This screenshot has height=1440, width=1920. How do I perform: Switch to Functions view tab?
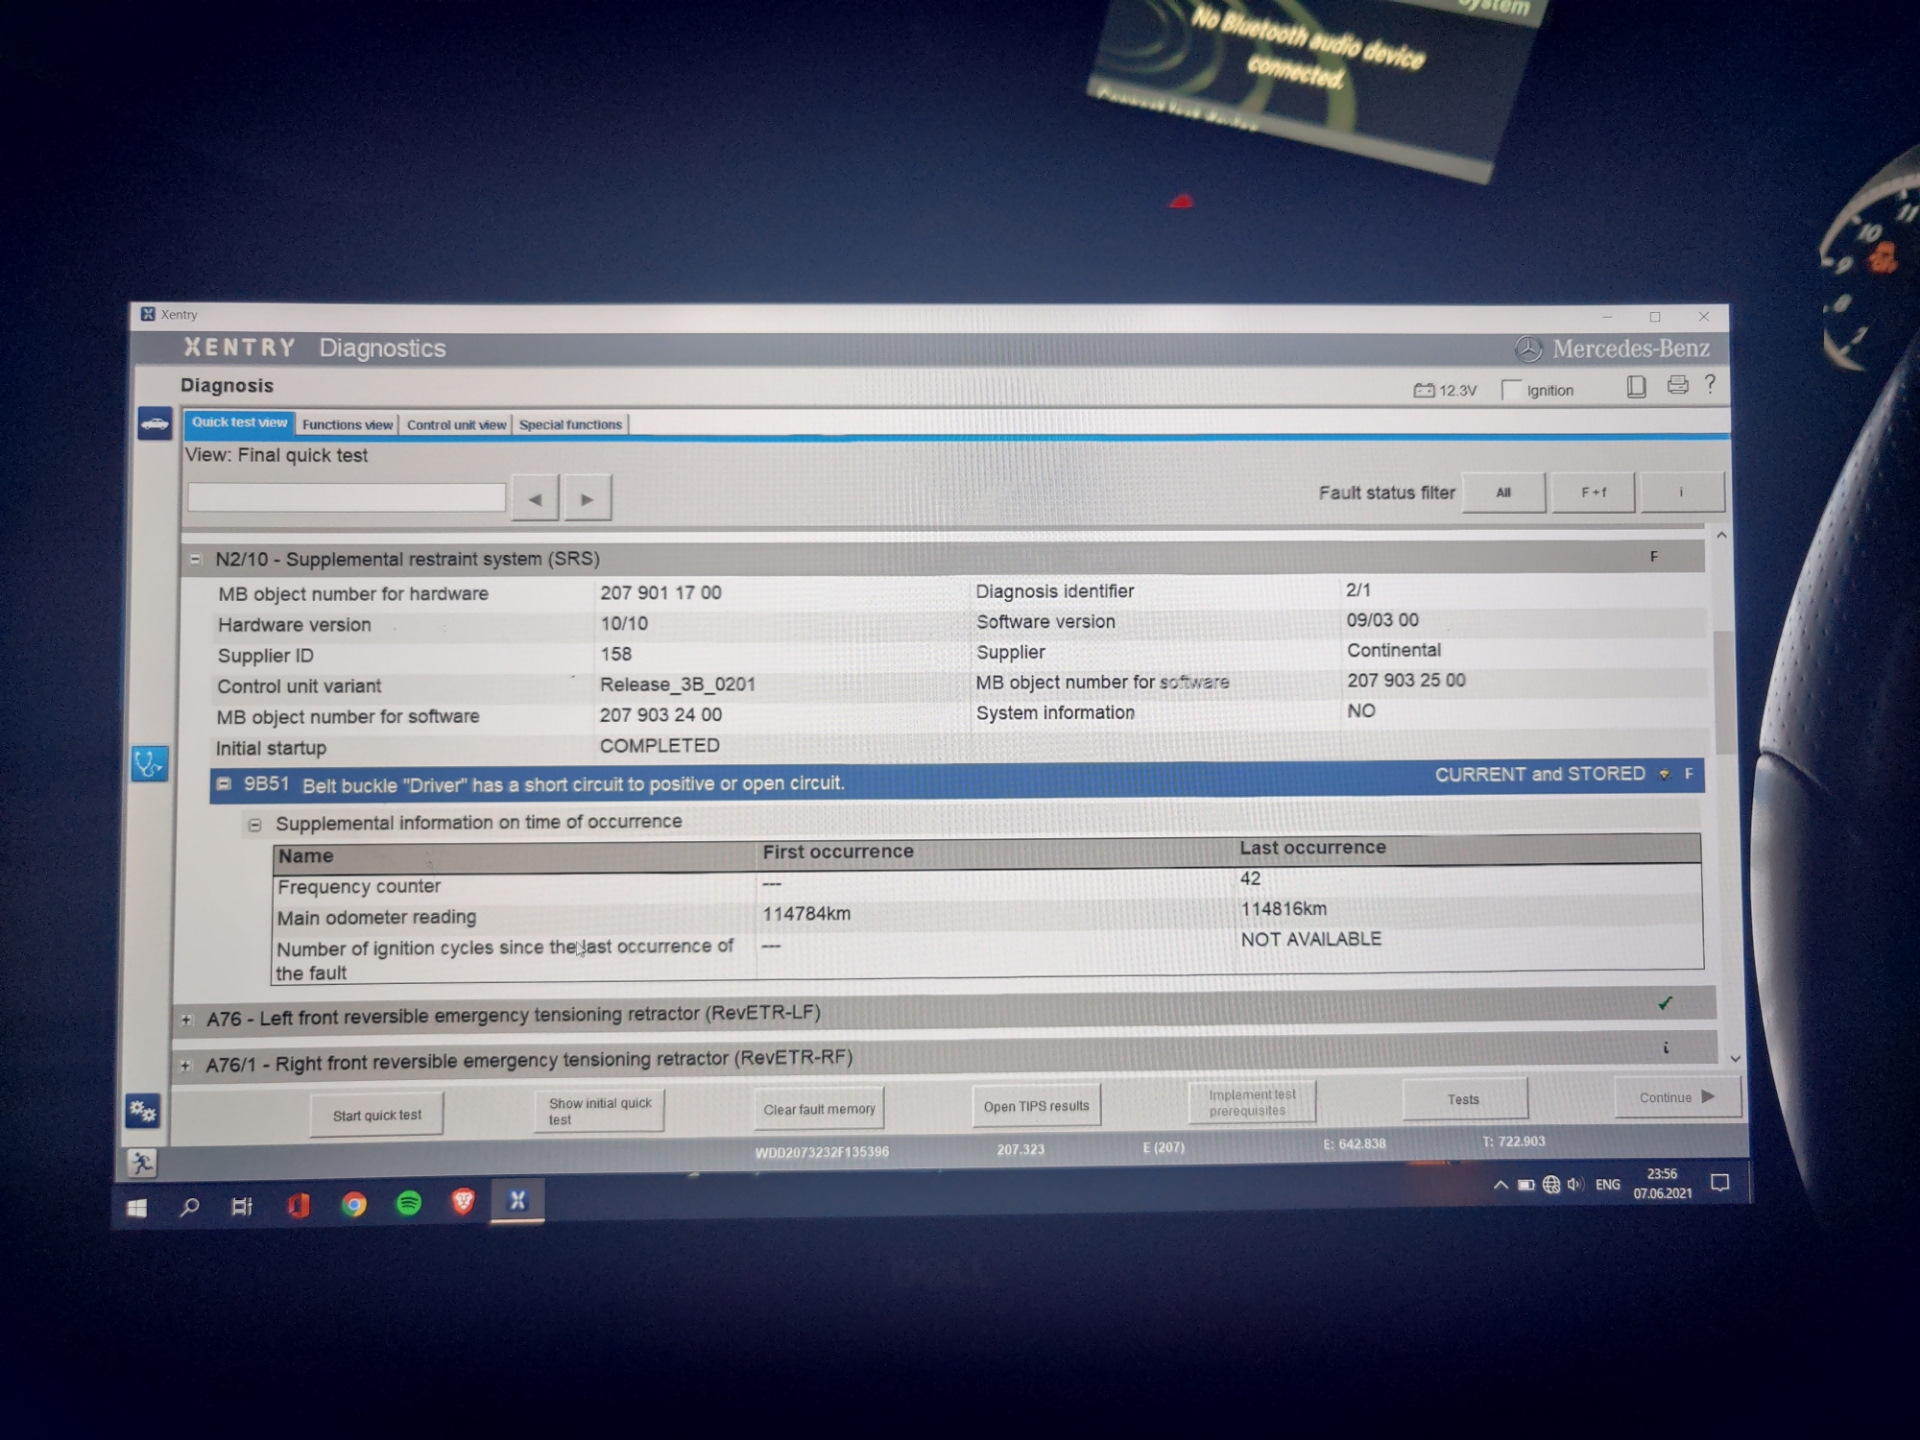[x=347, y=425]
